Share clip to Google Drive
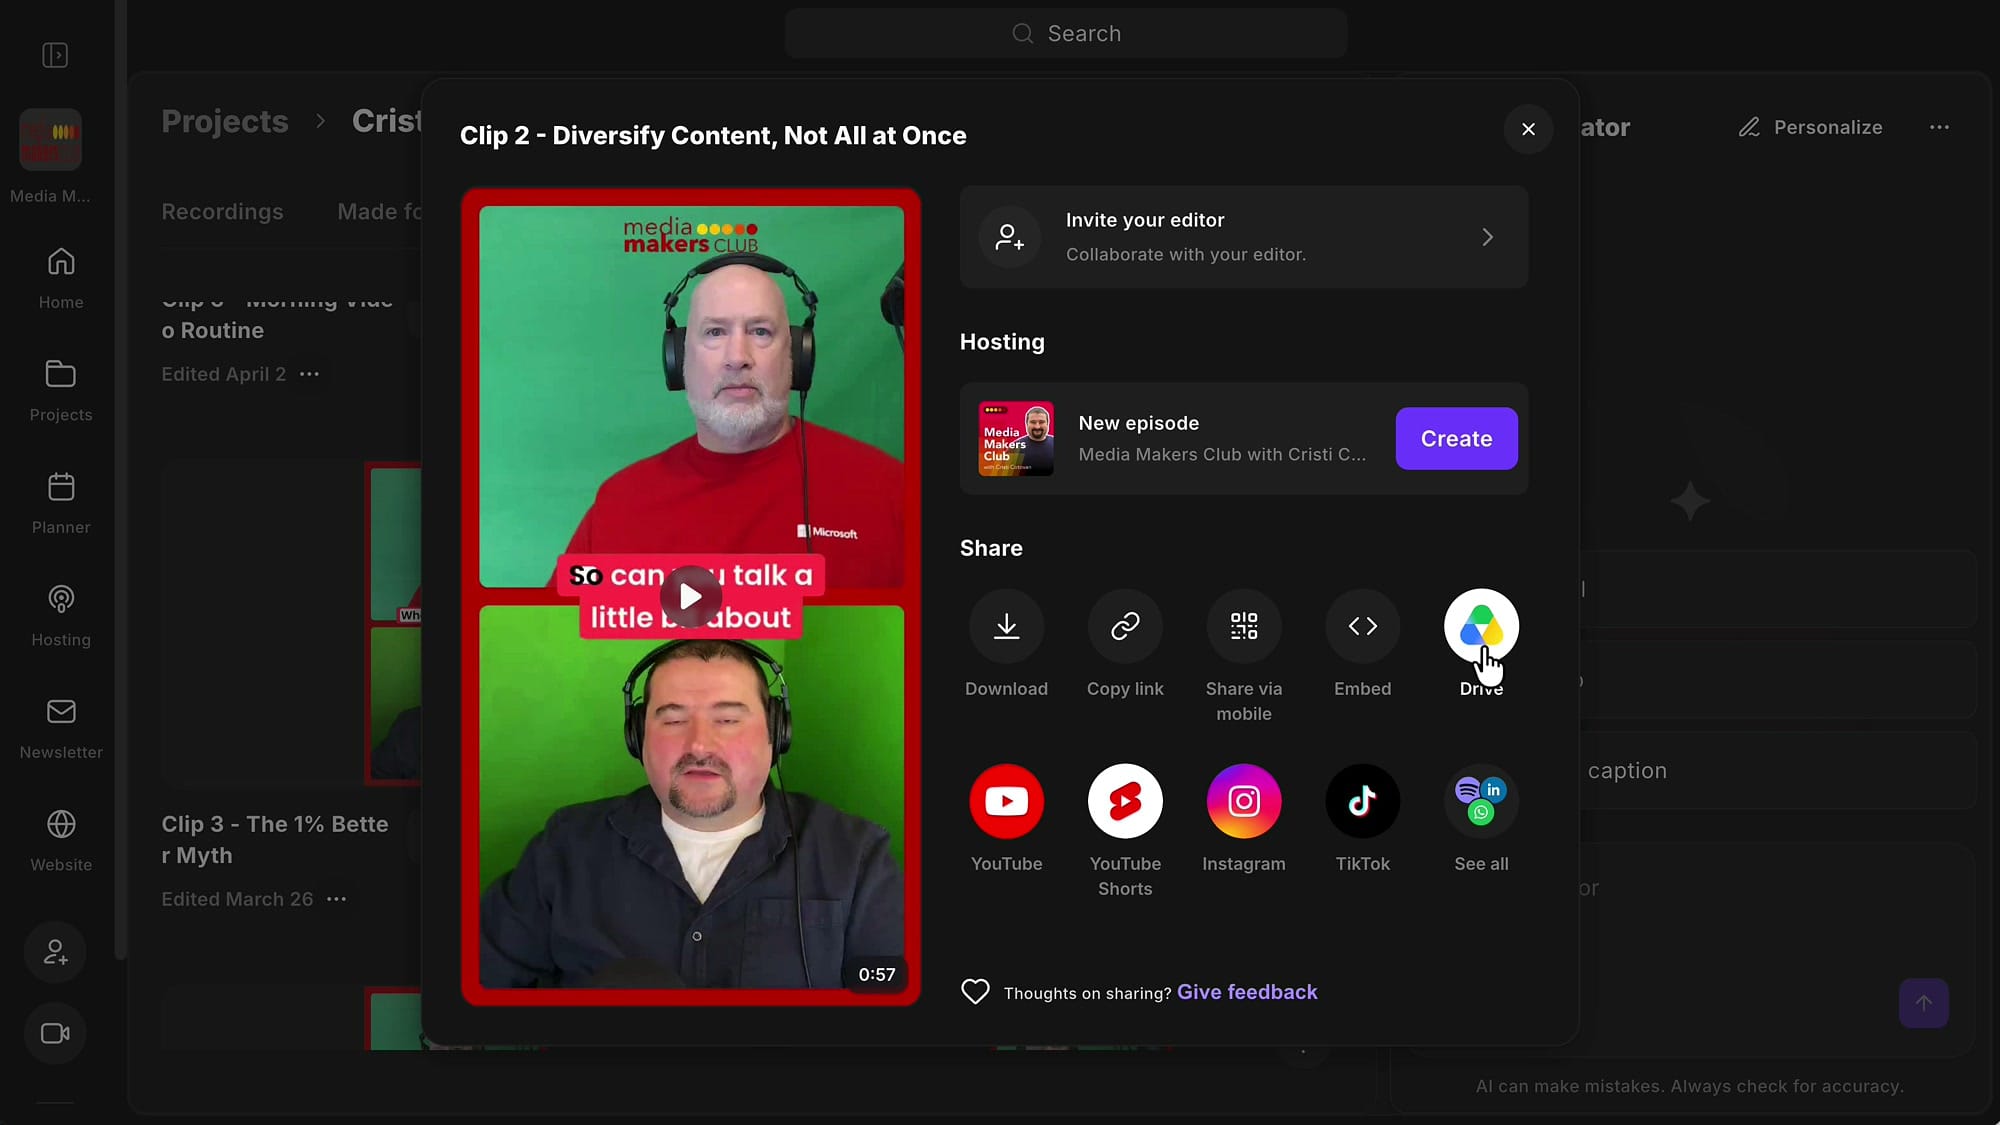 click(x=1481, y=626)
